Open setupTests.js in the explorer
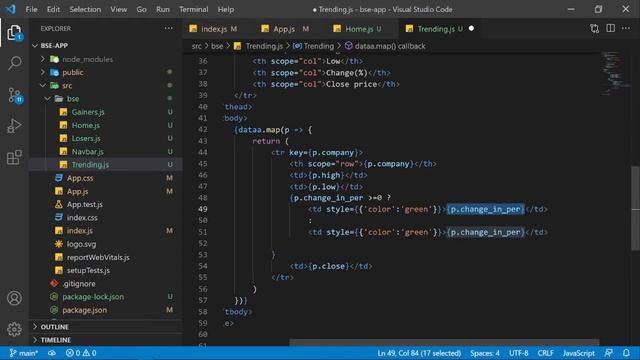This screenshot has height=360, width=640. (88, 270)
